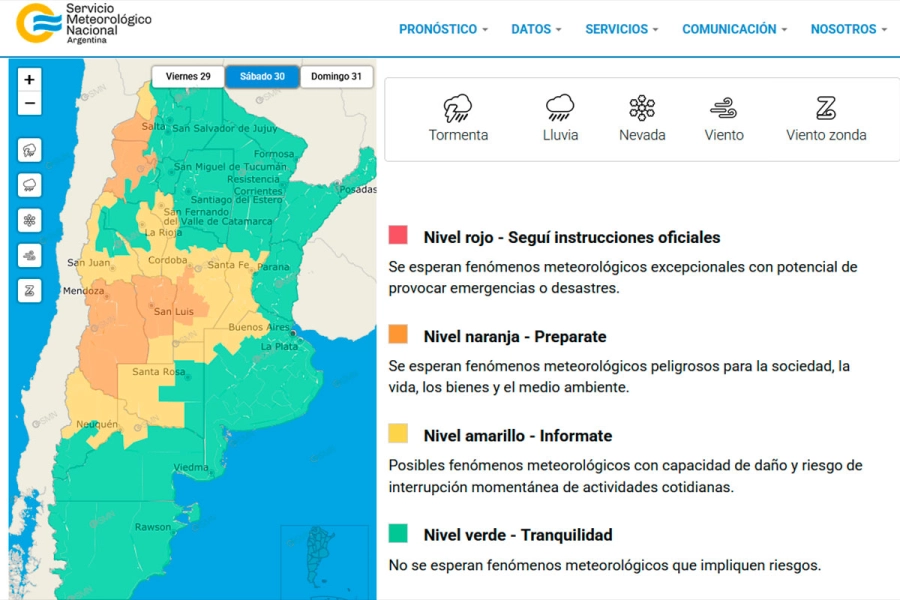Open the SERVICIOS navigation link
900x600 pixels.
point(621,29)
